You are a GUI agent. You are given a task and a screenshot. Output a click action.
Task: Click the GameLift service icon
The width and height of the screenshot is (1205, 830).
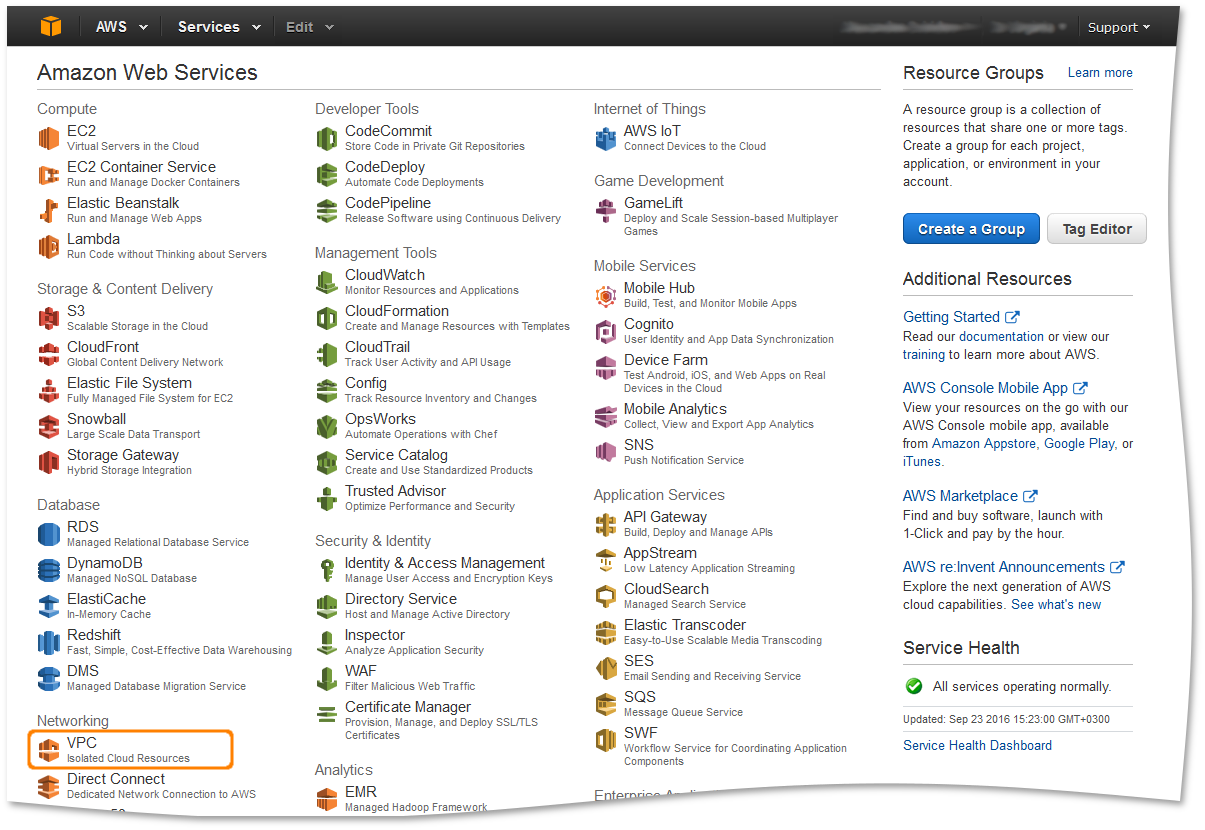[605, 209]
